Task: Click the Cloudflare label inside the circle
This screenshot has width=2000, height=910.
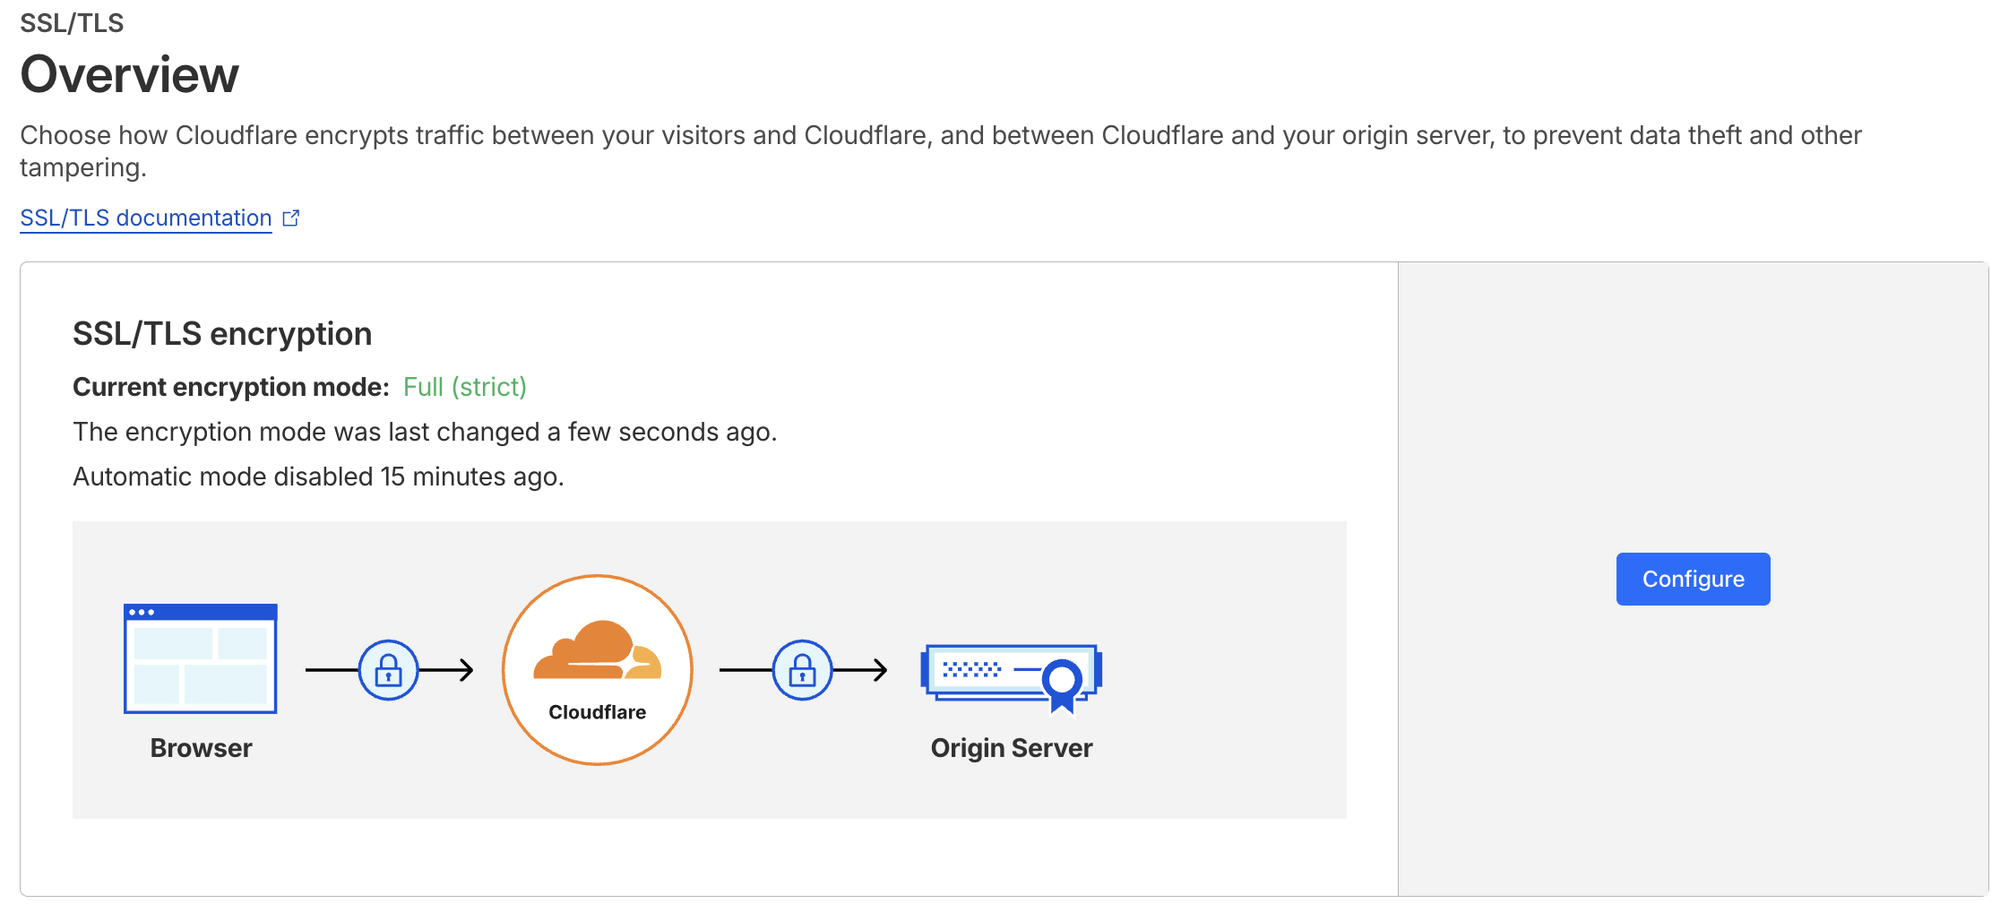Action: 597,712
